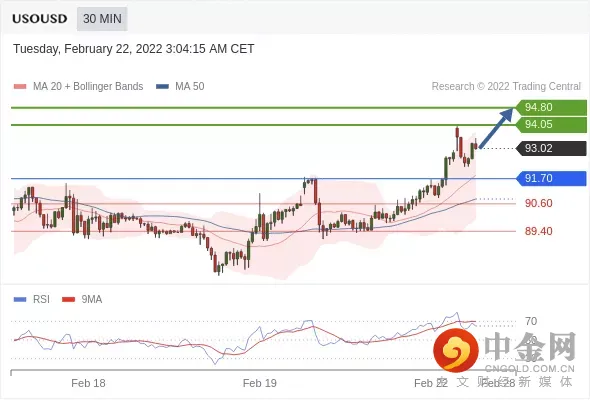Viewport: 590px width, 400px height.
Task: Click the Research © 2022 Trading Central credit
Action: click(x=506, y=87)
